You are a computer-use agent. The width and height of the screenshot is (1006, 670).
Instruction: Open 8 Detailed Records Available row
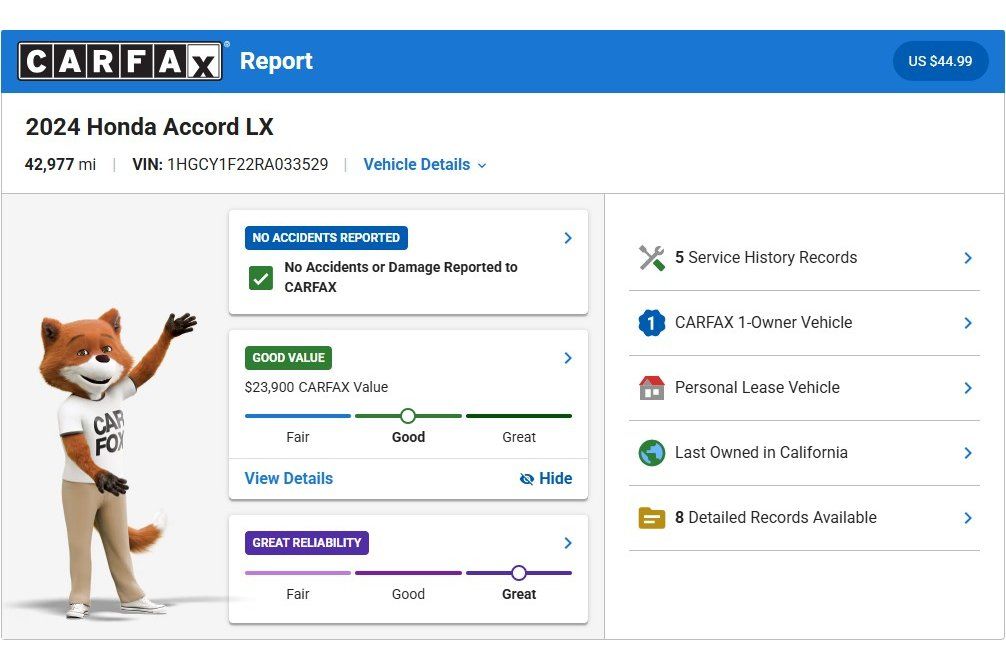click(805, 518)
